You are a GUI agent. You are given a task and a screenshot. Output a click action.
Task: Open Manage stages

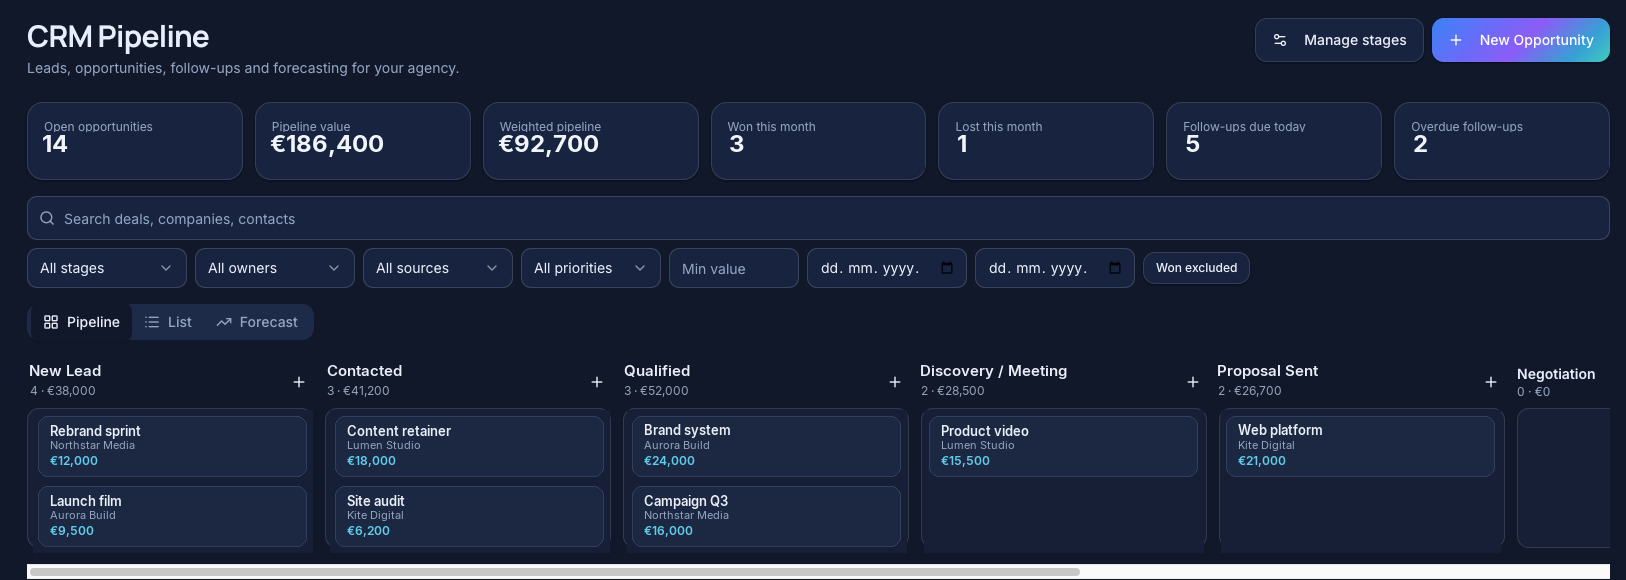click(x=1339, y=40)
